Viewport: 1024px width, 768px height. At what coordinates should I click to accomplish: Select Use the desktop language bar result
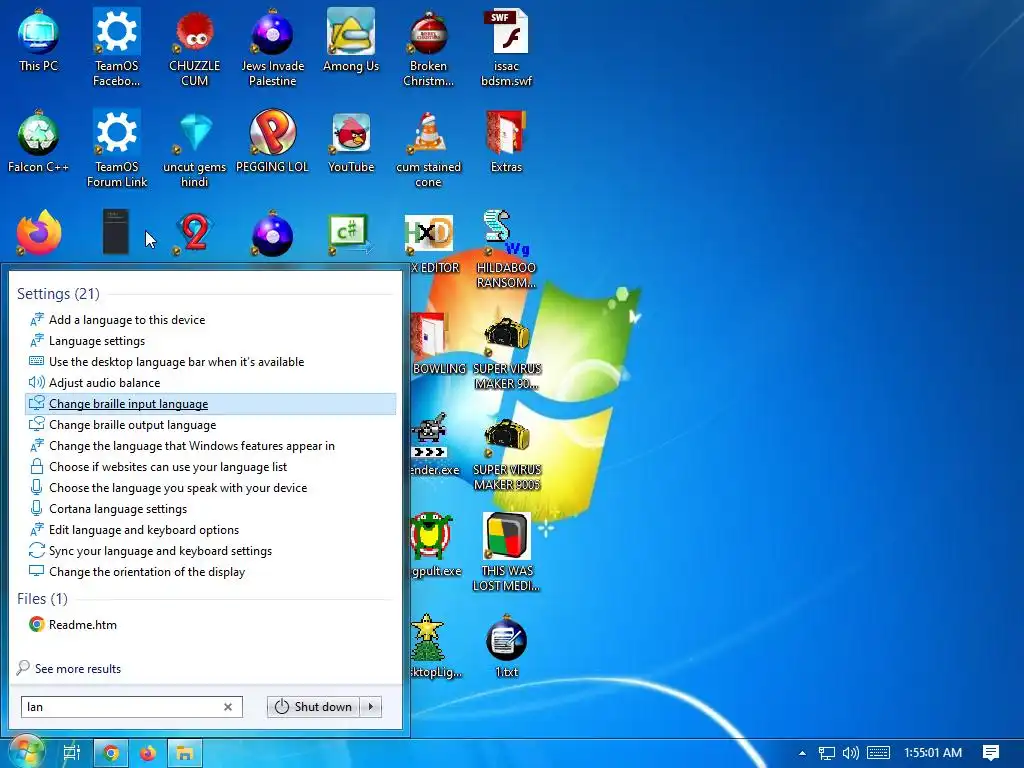click(210, 361)
